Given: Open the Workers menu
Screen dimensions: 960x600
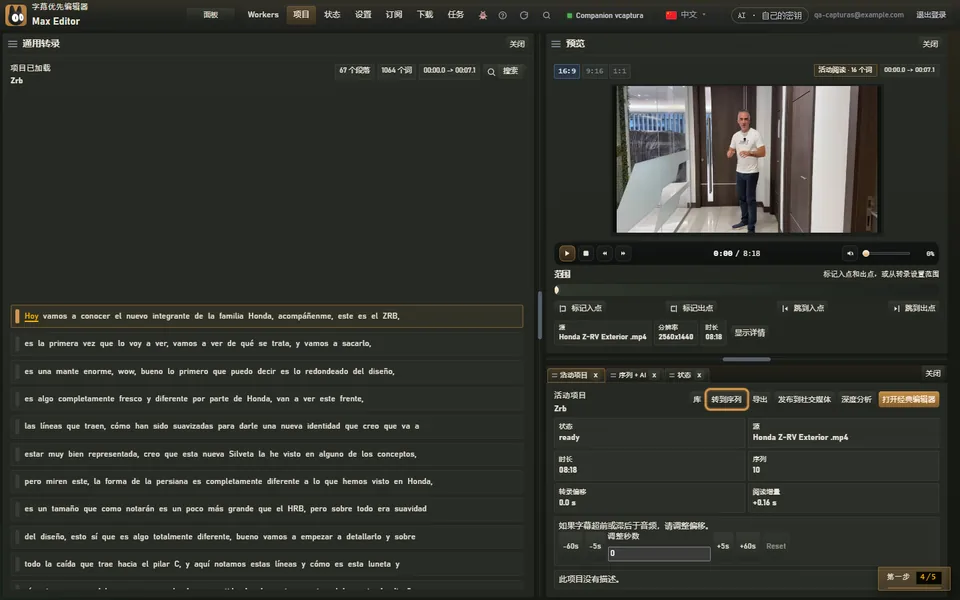Looking at the screenshot, I should (x=263, y=15).
